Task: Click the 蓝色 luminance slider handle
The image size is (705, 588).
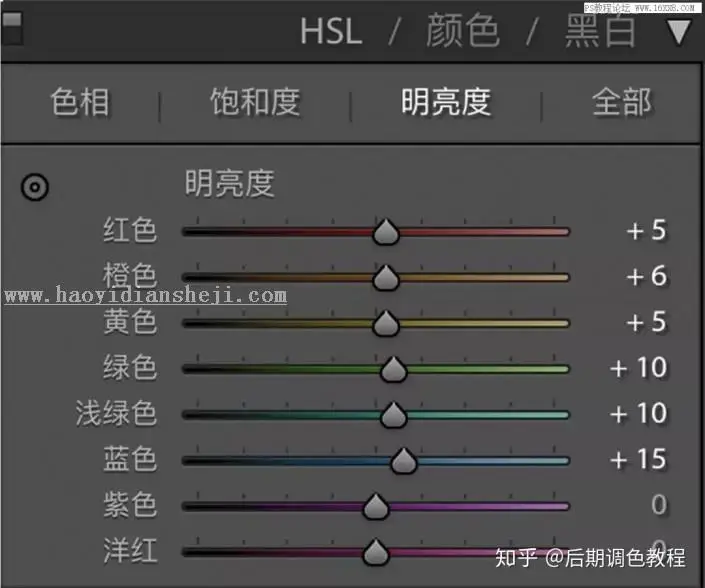Action: pyautogui.click(x=404, y=460)
